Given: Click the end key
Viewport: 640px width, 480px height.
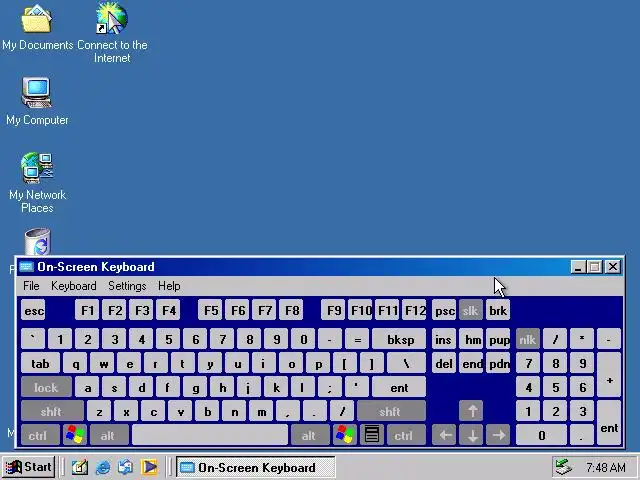Looking at the screenshot, I should click(x=471, y=363).
